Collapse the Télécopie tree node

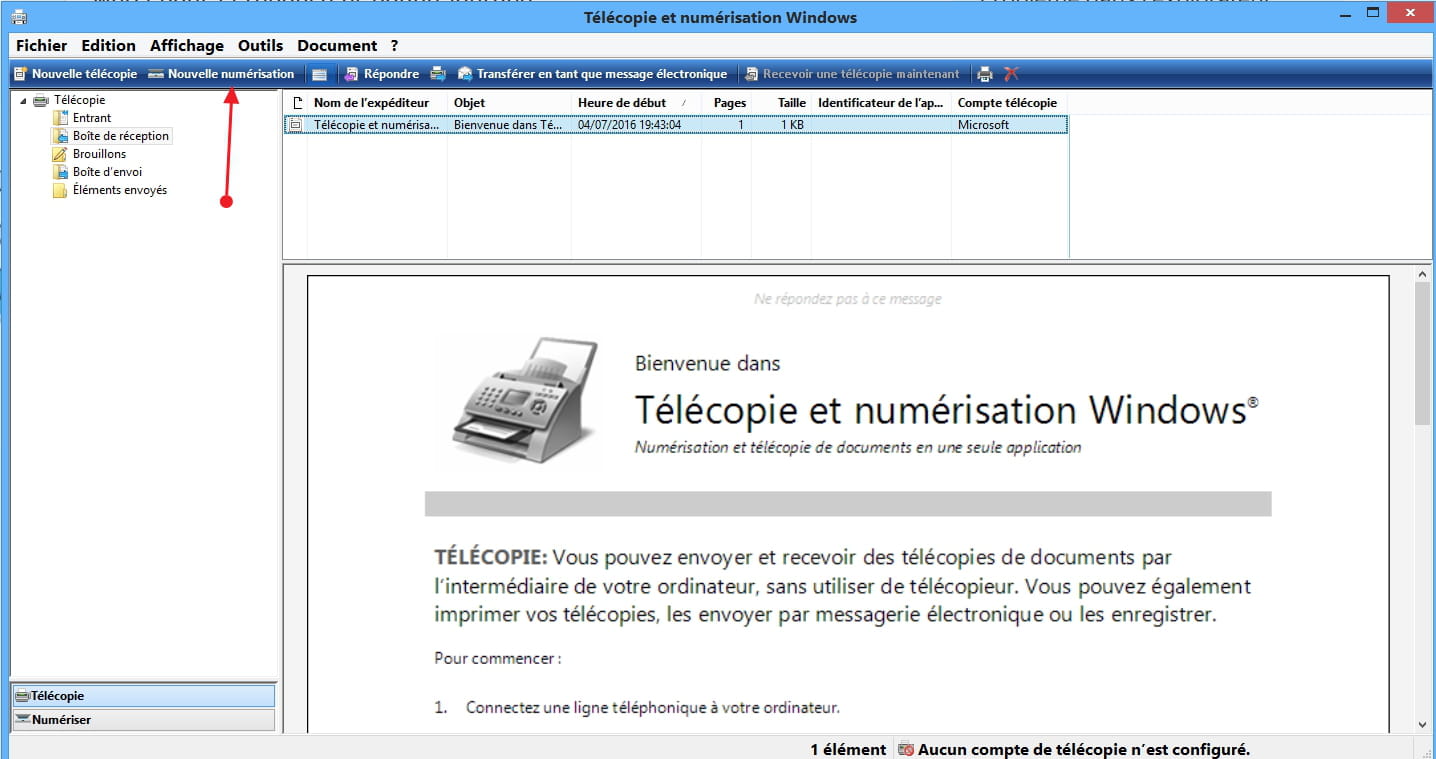[24, 100]
